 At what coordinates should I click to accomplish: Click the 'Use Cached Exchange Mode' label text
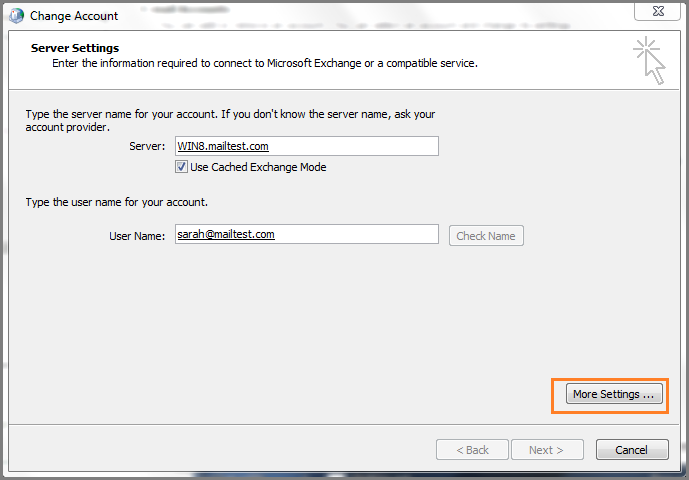pos(258,167)
